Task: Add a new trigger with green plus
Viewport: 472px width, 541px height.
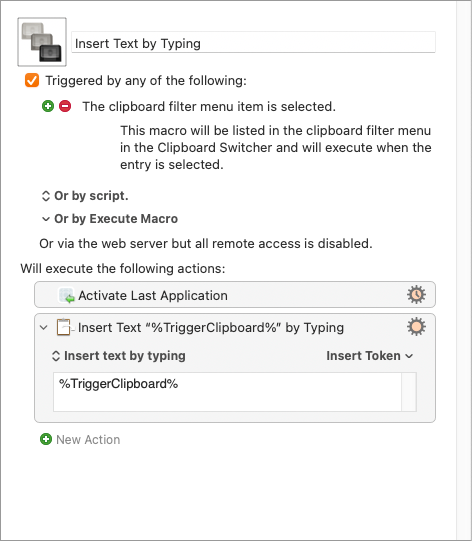Action: [x=48, y=106]
